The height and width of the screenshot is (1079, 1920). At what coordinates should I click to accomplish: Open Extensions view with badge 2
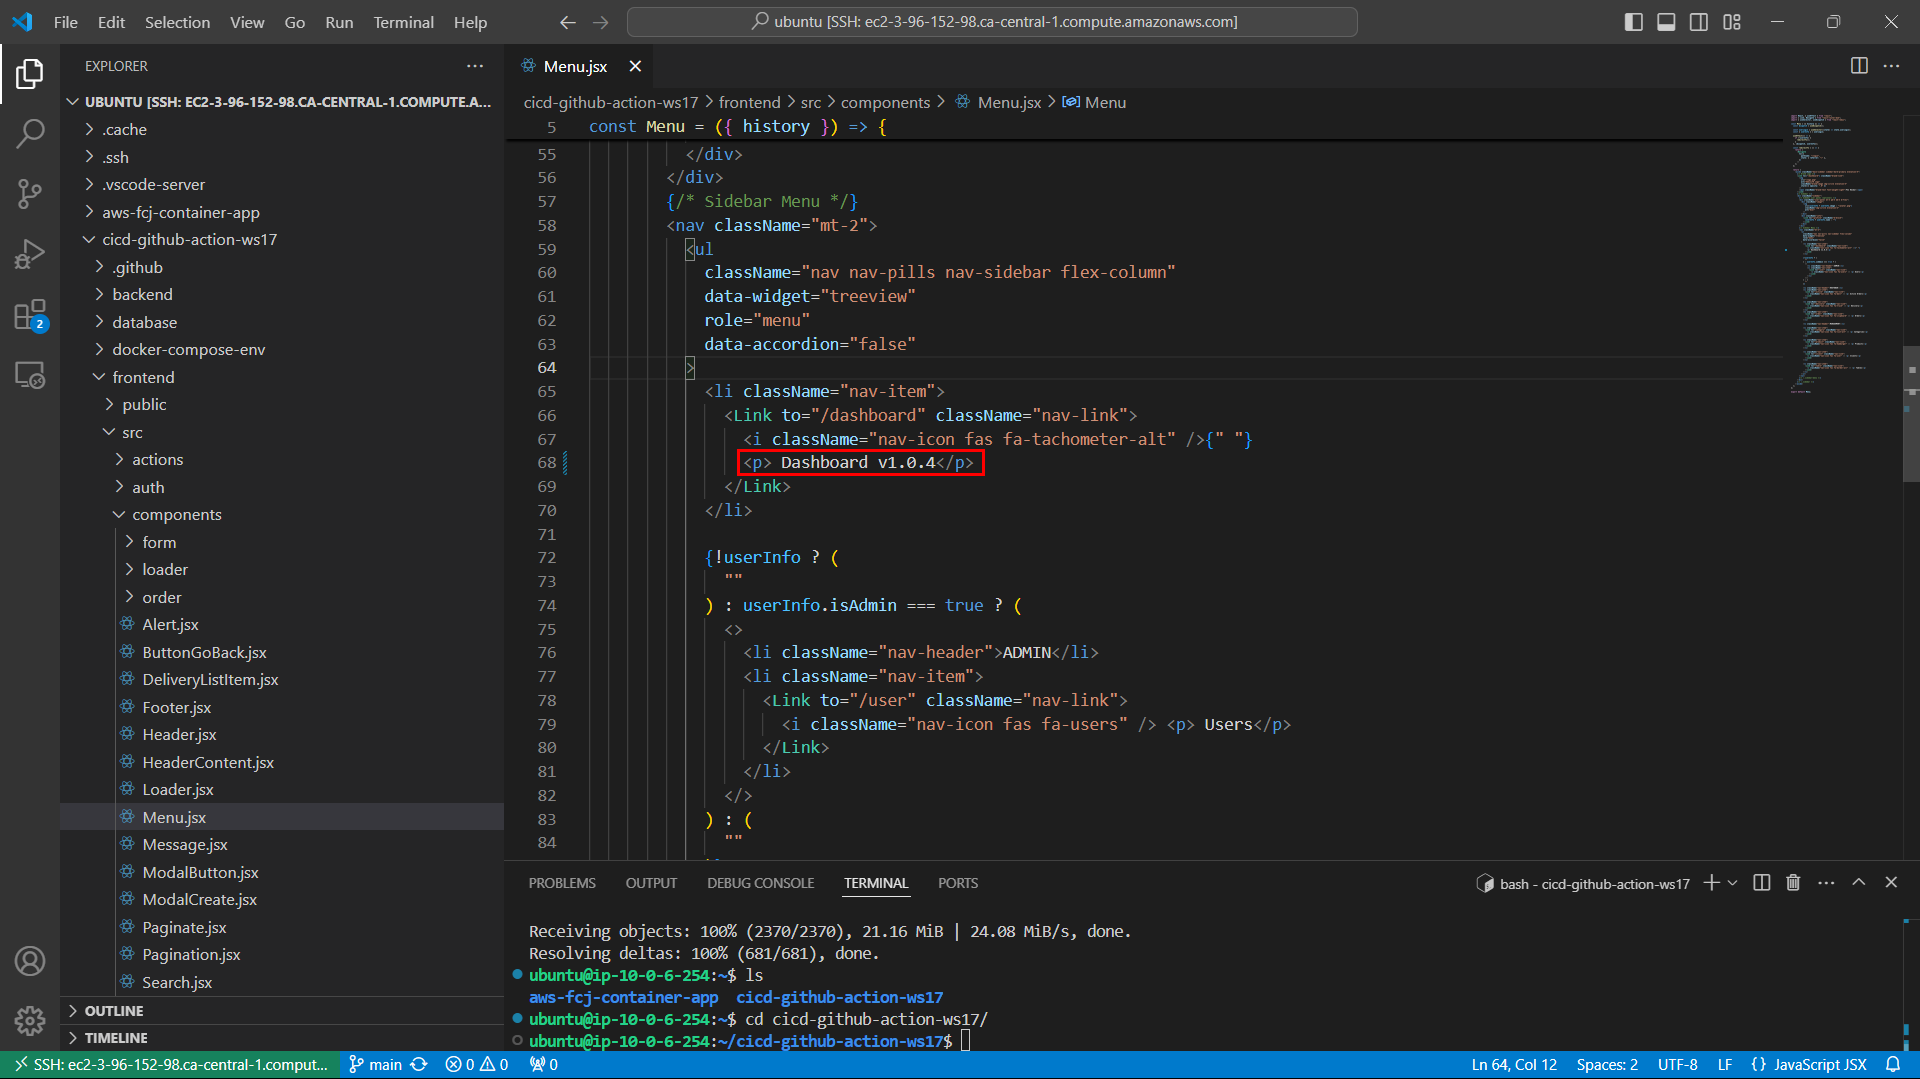[30, 316]
